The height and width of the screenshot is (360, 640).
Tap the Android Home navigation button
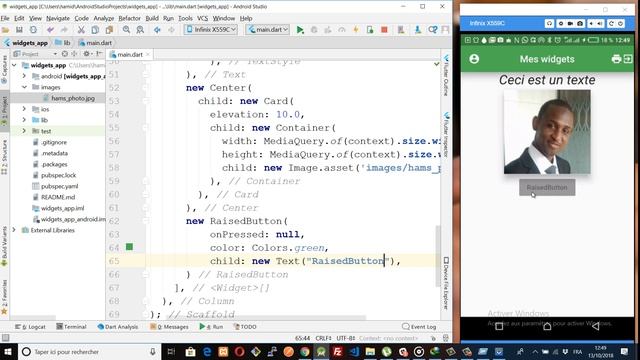point(547,326)
